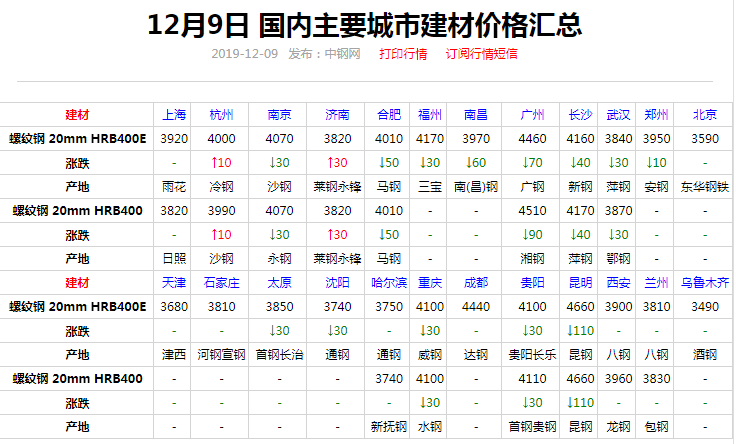
Task: Open the 北京 city link
Action: pyautogui.click(x=705, y=115)
